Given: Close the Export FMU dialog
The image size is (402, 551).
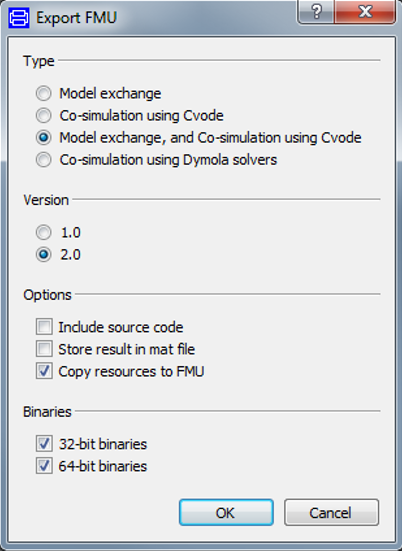Looking at the screenshot, I should coord(365,12).
